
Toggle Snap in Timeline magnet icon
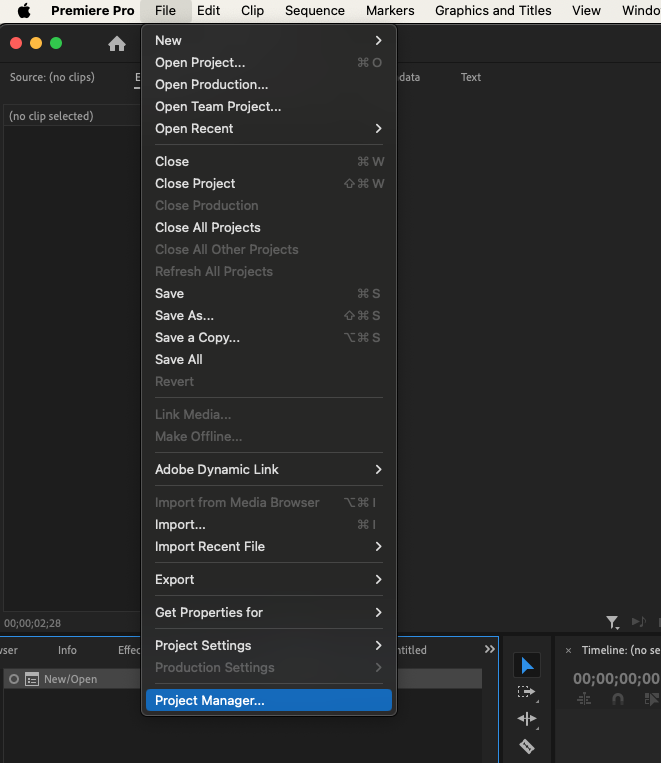(618, 699)
